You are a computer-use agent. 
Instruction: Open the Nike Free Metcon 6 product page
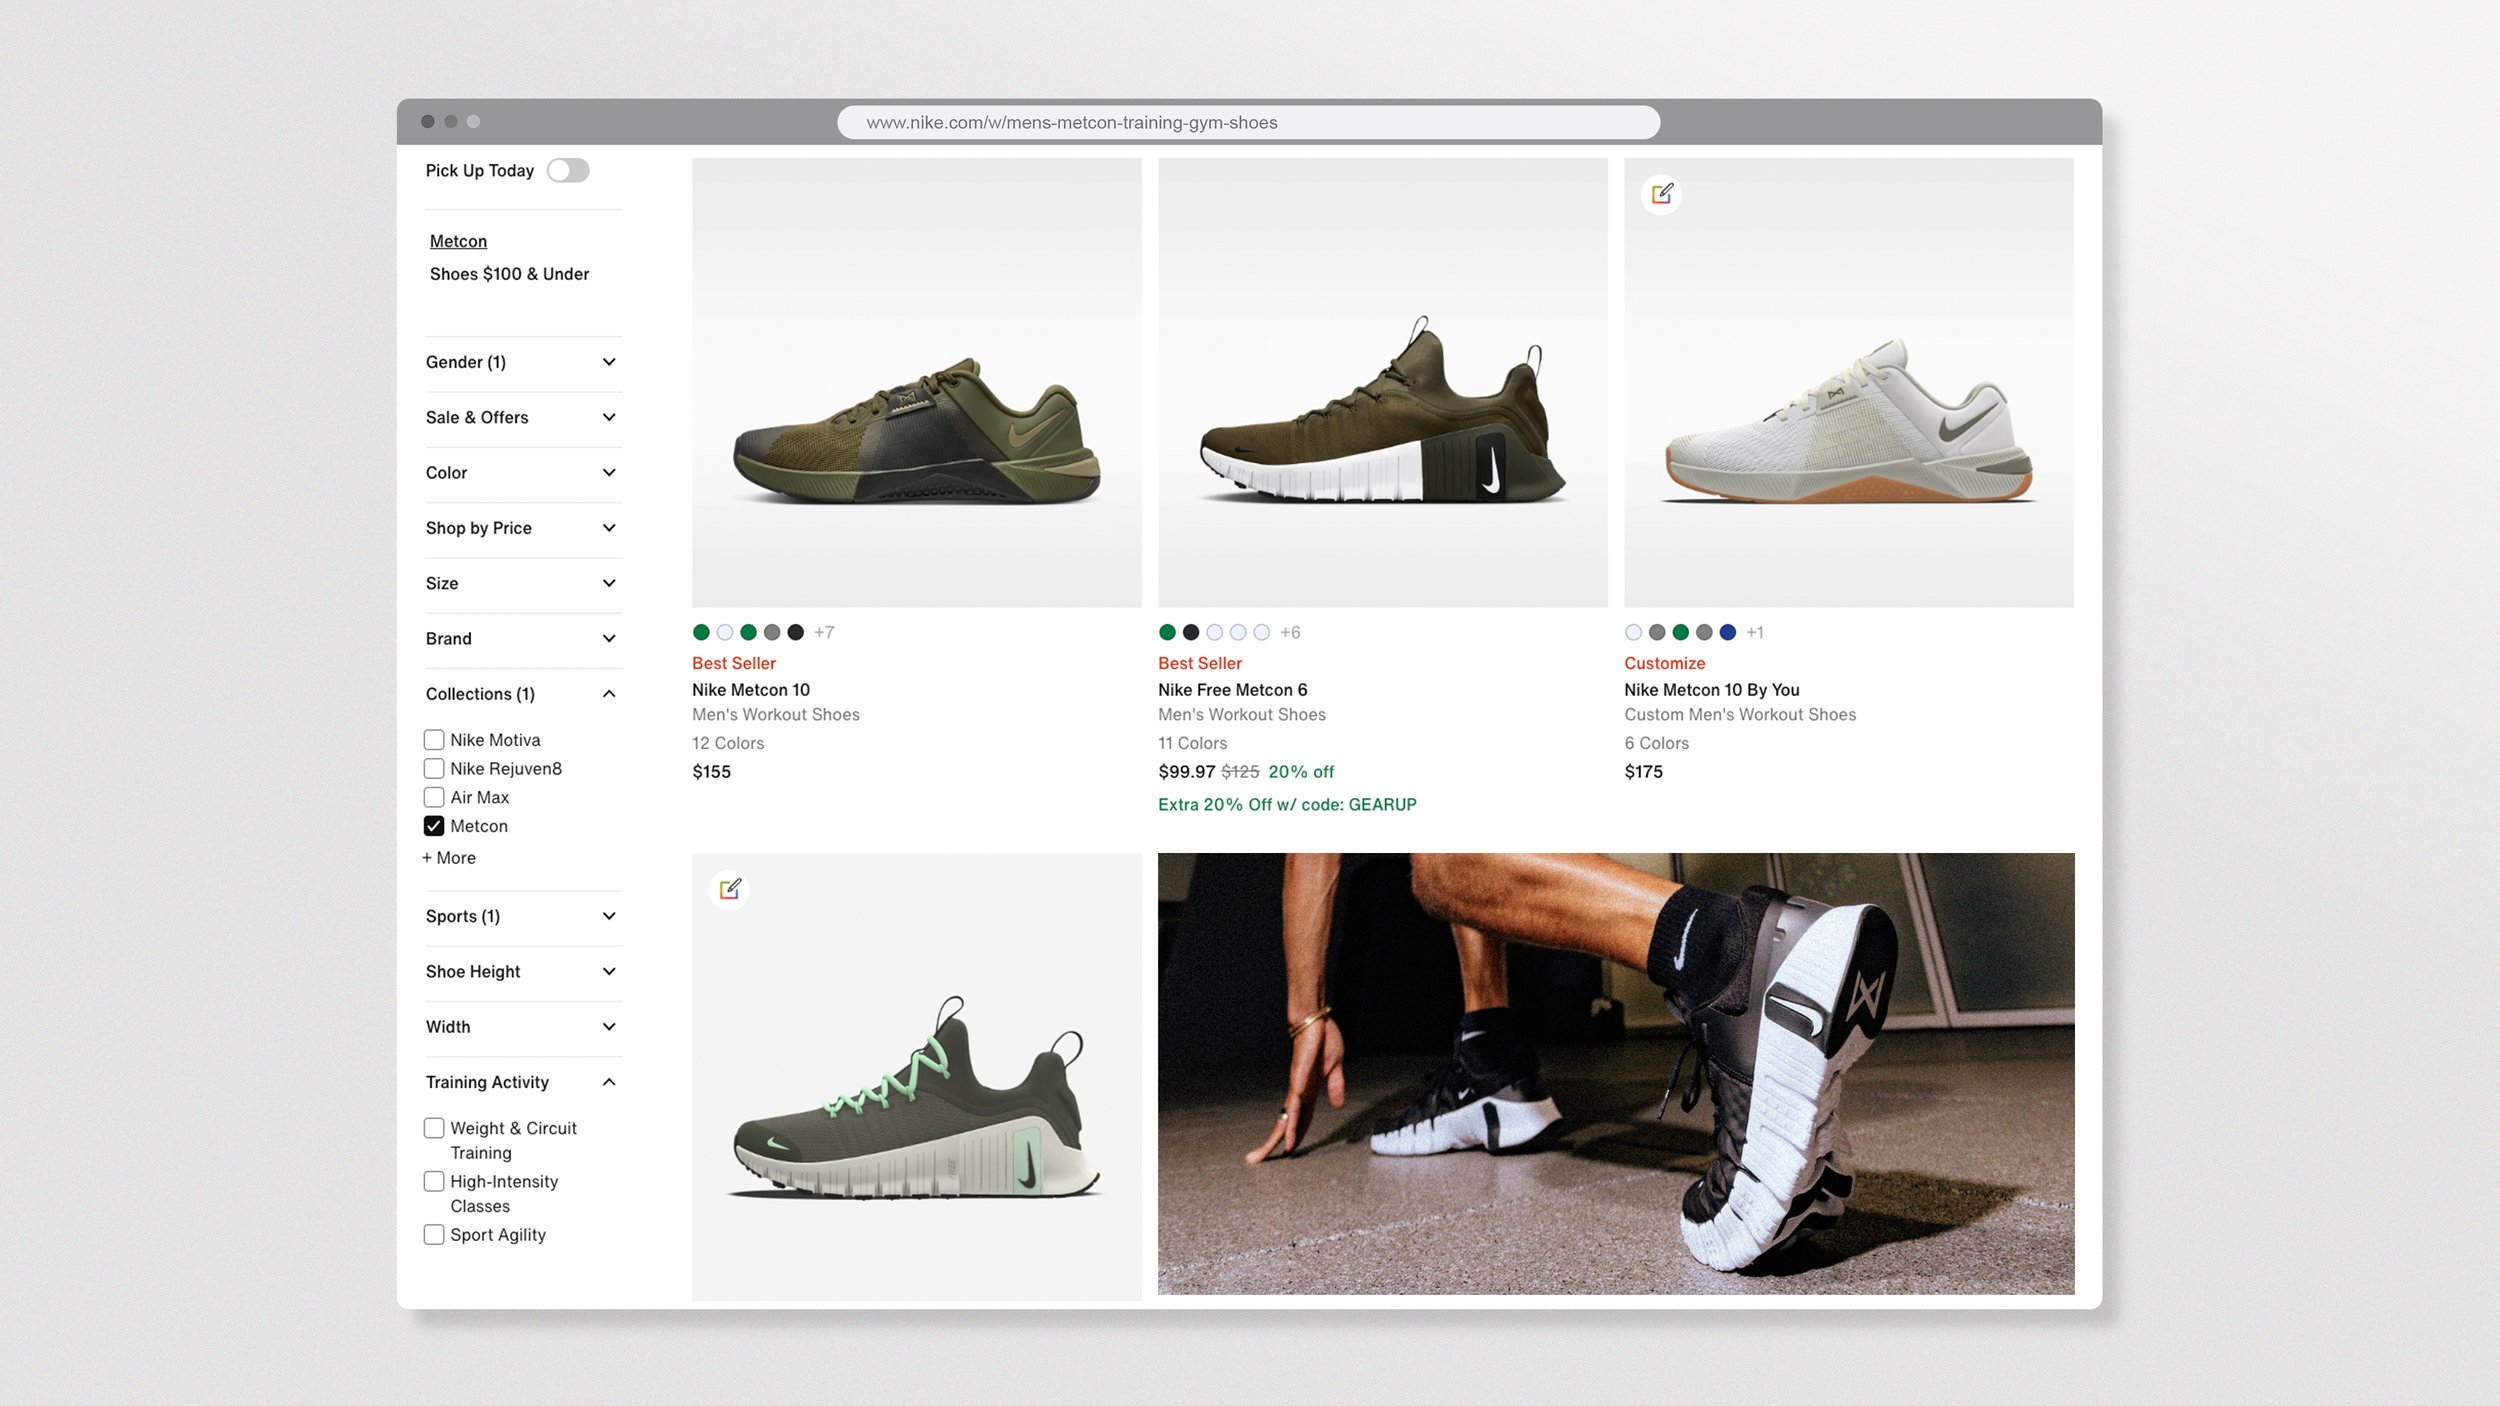coord(1233,689)
